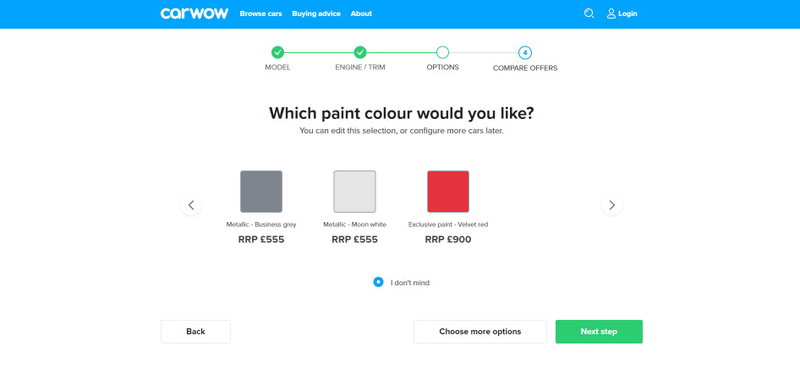The height and width of the screenshot is (368, 800).
Task: Click the Options step circle
Action: (x=442, y=52)
